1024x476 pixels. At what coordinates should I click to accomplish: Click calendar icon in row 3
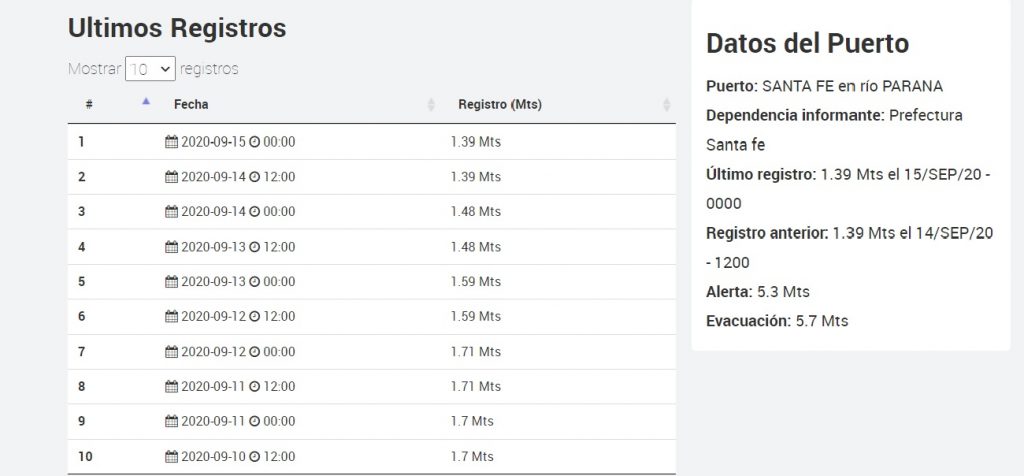click(171, 212)
